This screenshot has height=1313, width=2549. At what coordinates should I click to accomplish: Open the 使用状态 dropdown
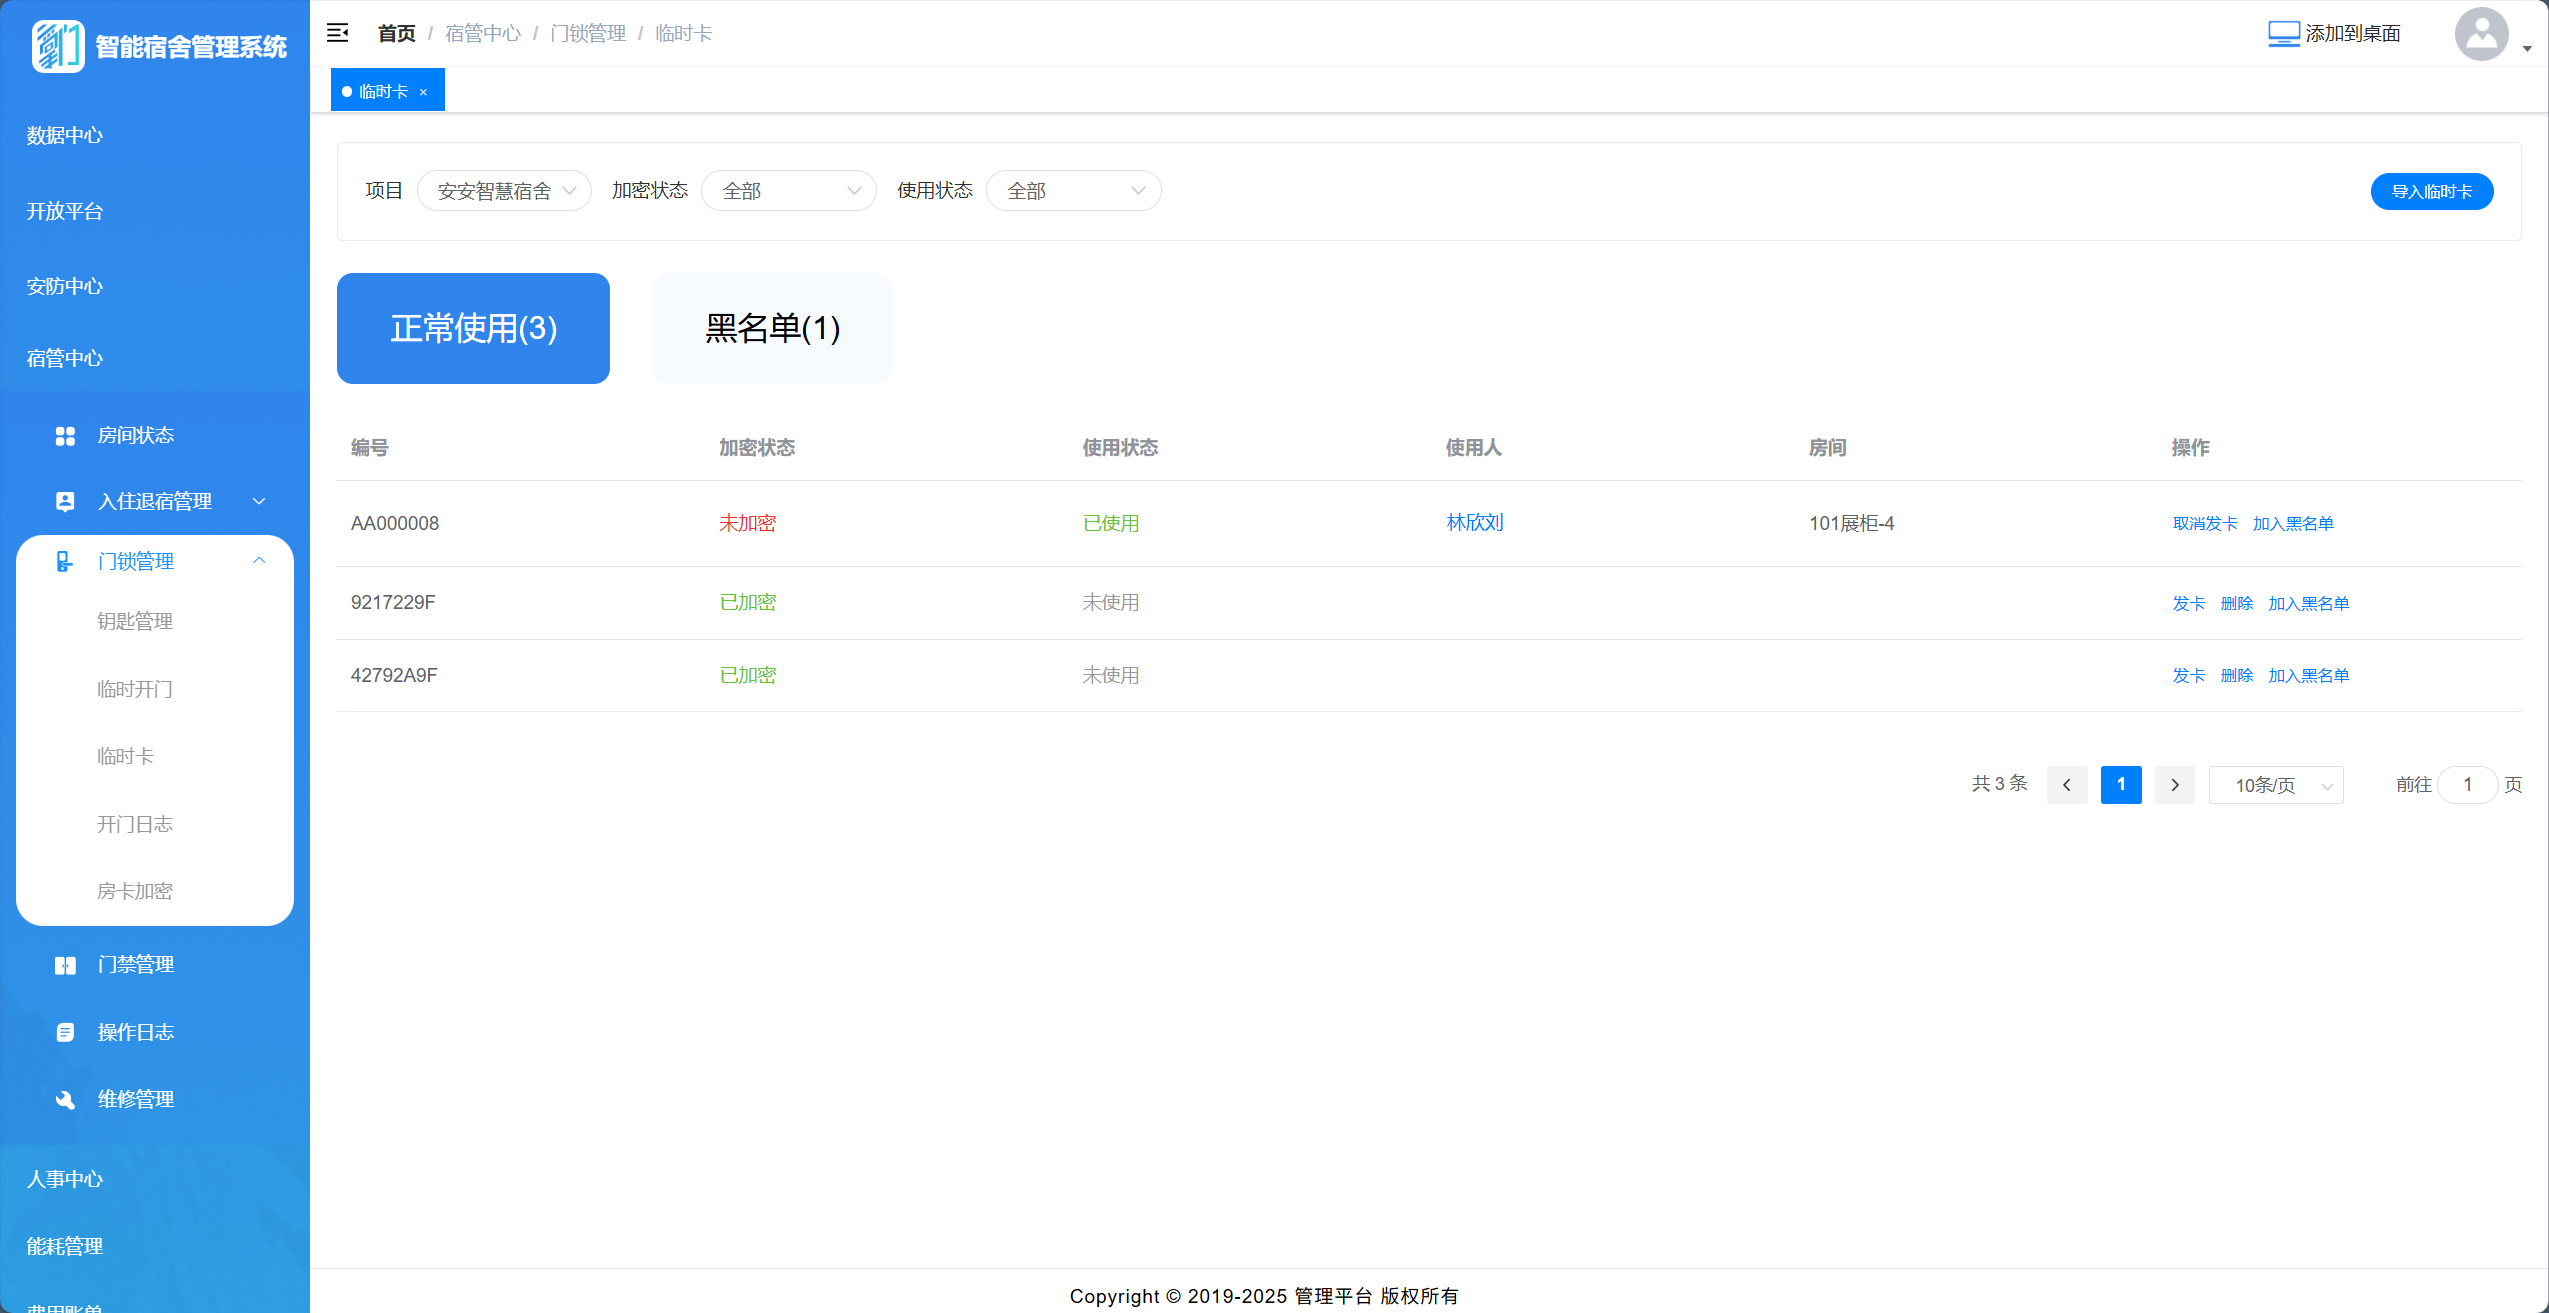point(1074,190)
